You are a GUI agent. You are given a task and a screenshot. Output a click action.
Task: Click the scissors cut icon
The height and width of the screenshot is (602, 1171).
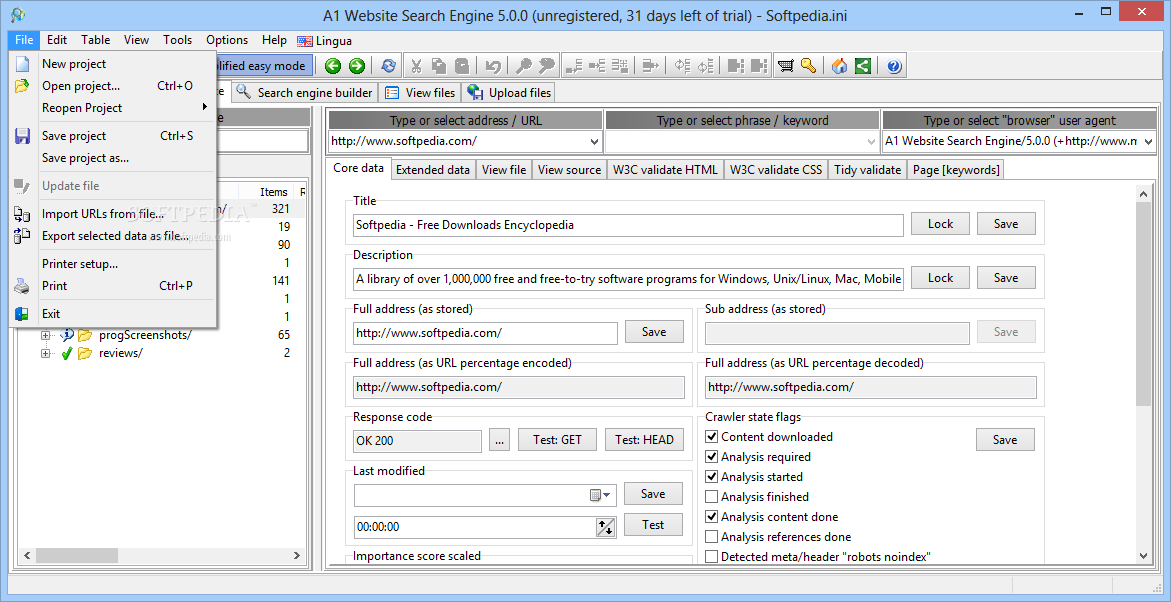[x=417, y=66]
